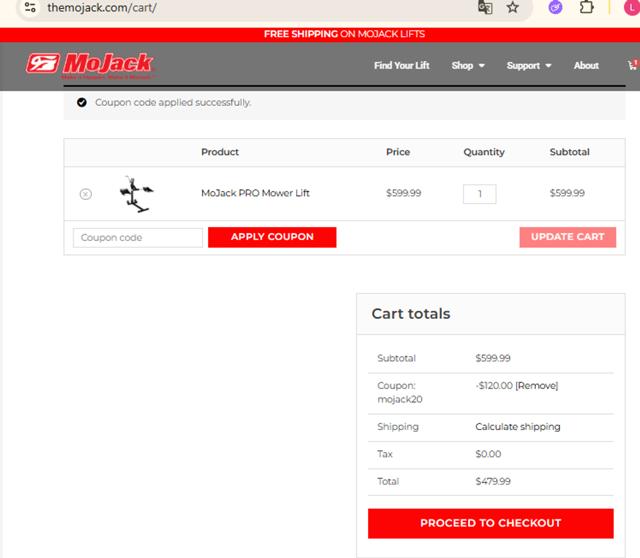Expand the Shop dropdown menu
Screen dimensions: 640x558
click(x=468, y=66)
